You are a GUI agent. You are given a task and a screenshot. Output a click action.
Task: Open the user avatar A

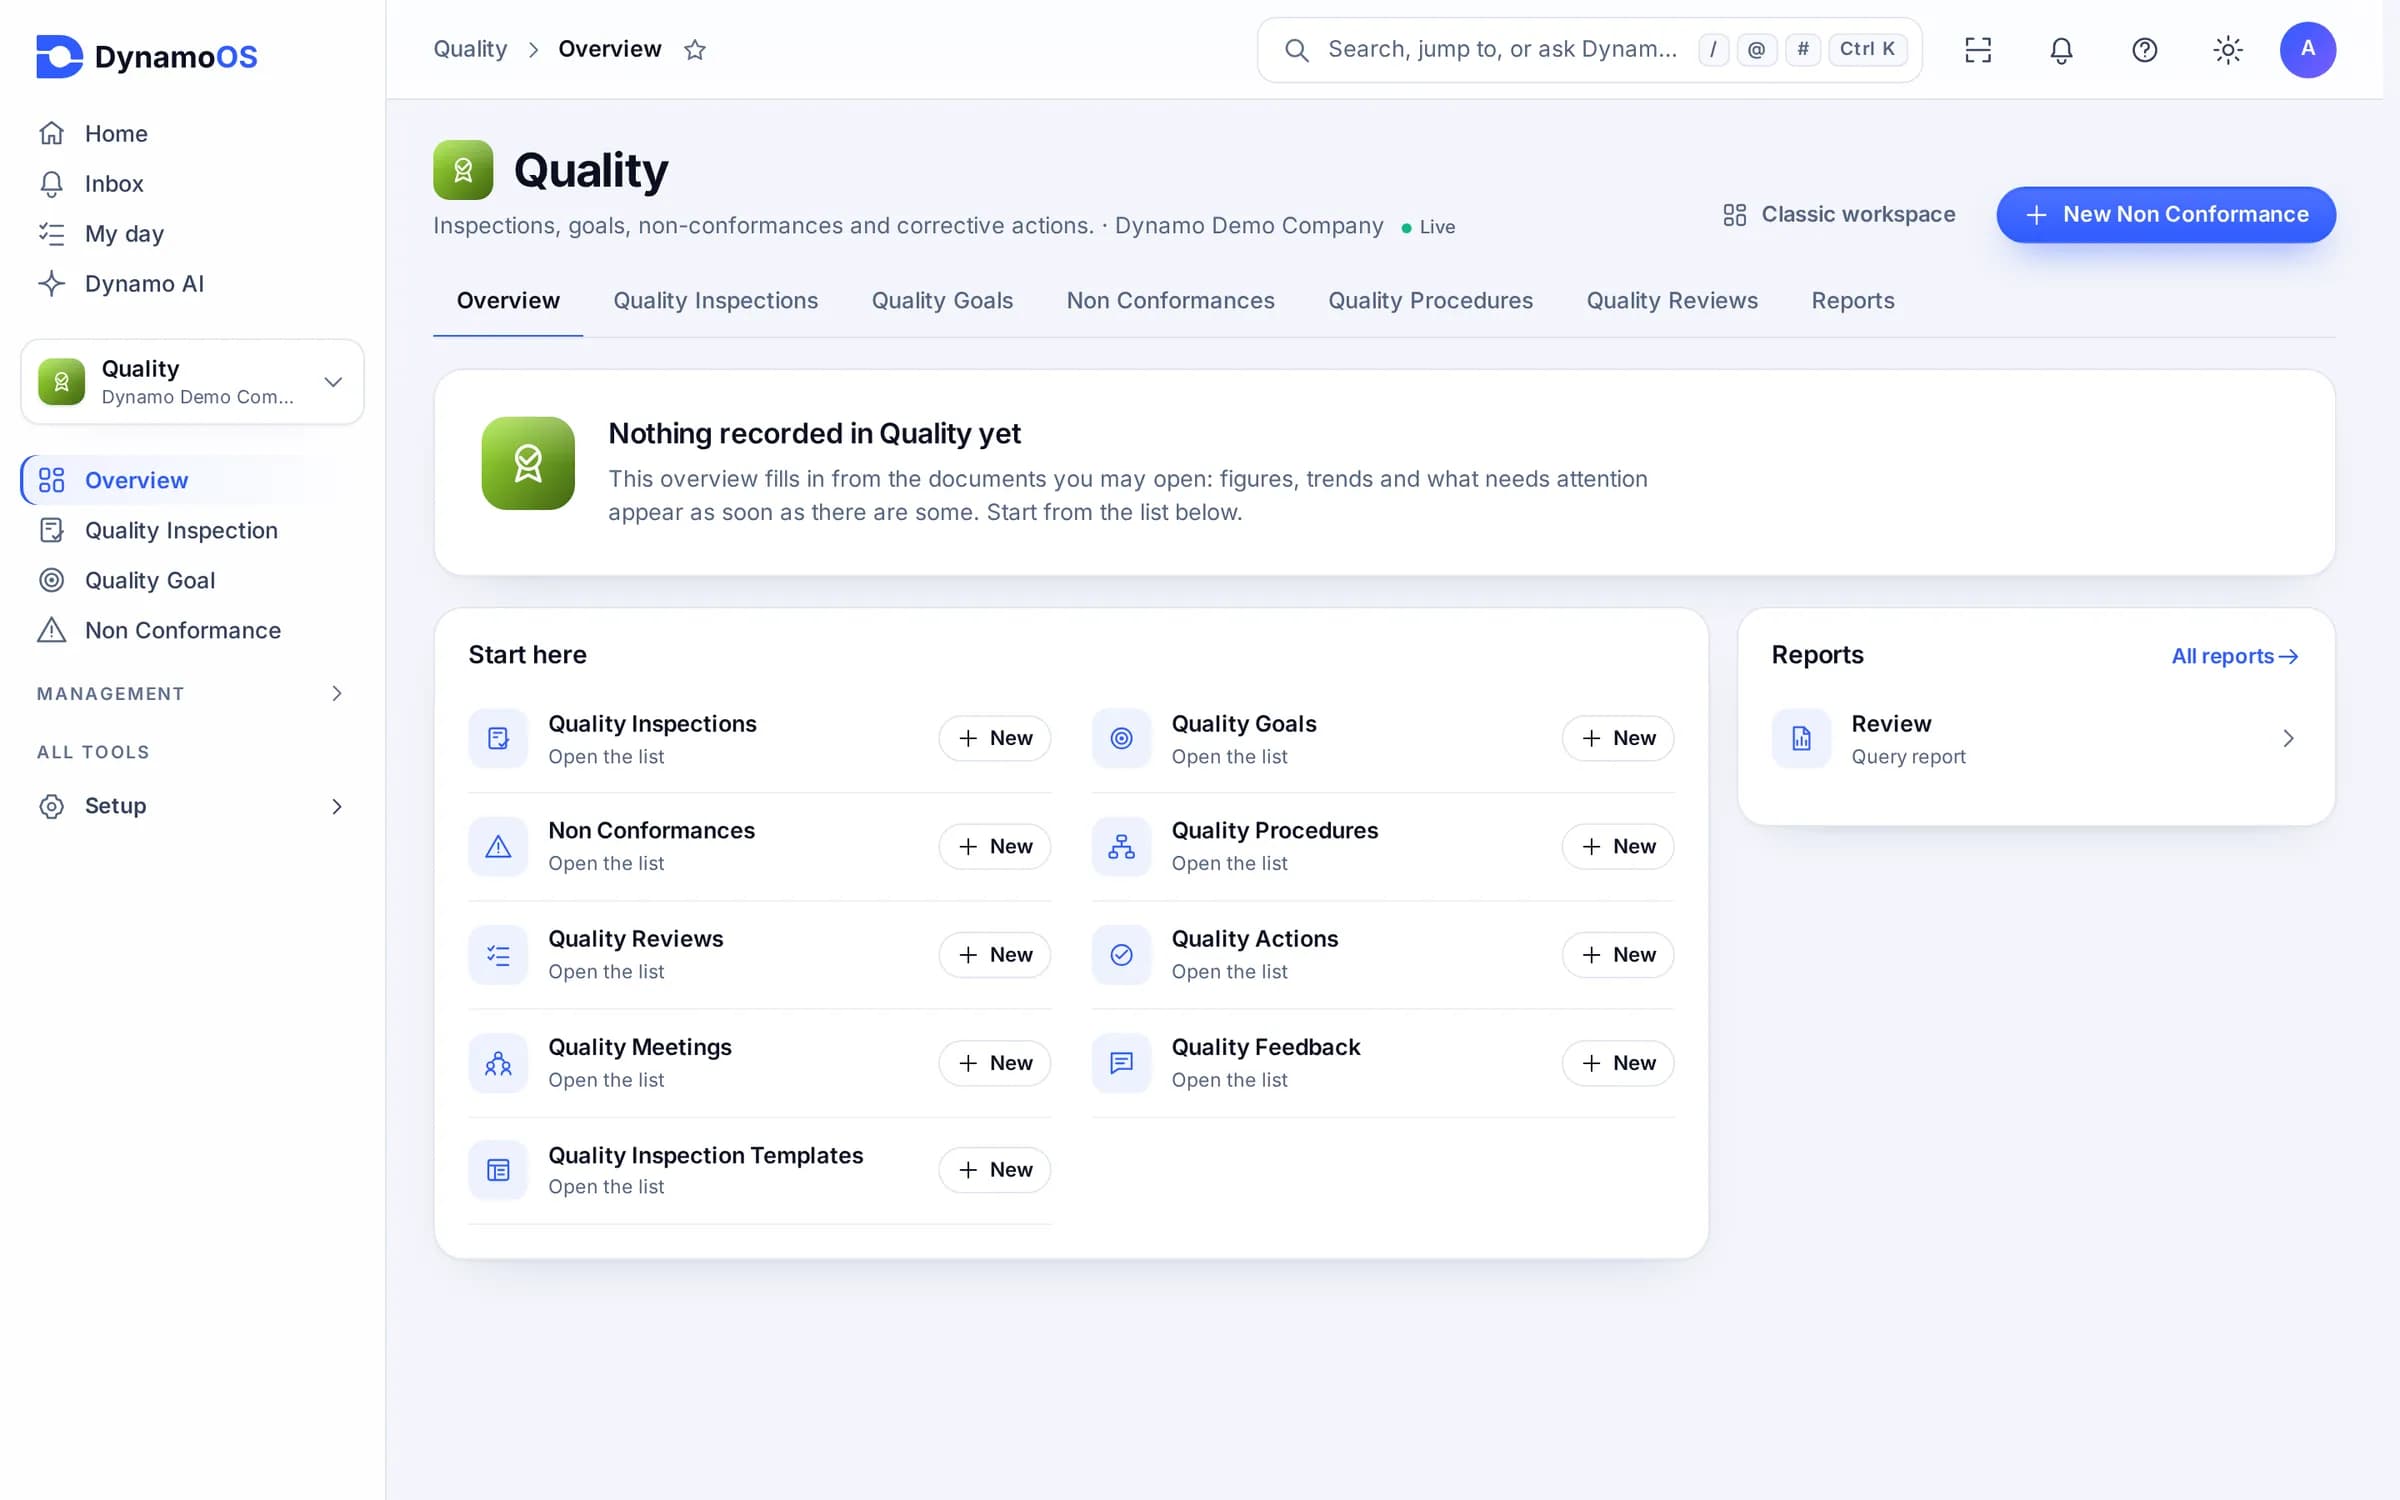2307,50
